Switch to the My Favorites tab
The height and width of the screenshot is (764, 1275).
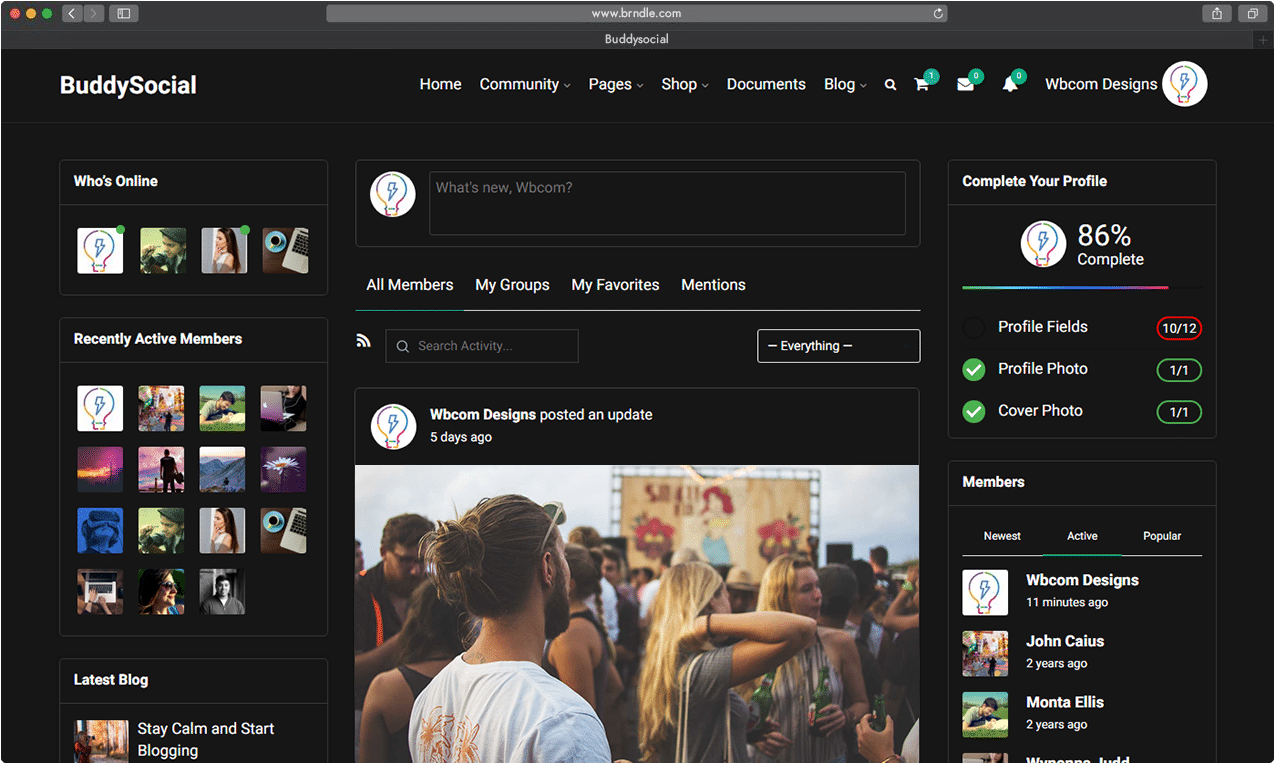pyautogui.click(x=615, y=285)
